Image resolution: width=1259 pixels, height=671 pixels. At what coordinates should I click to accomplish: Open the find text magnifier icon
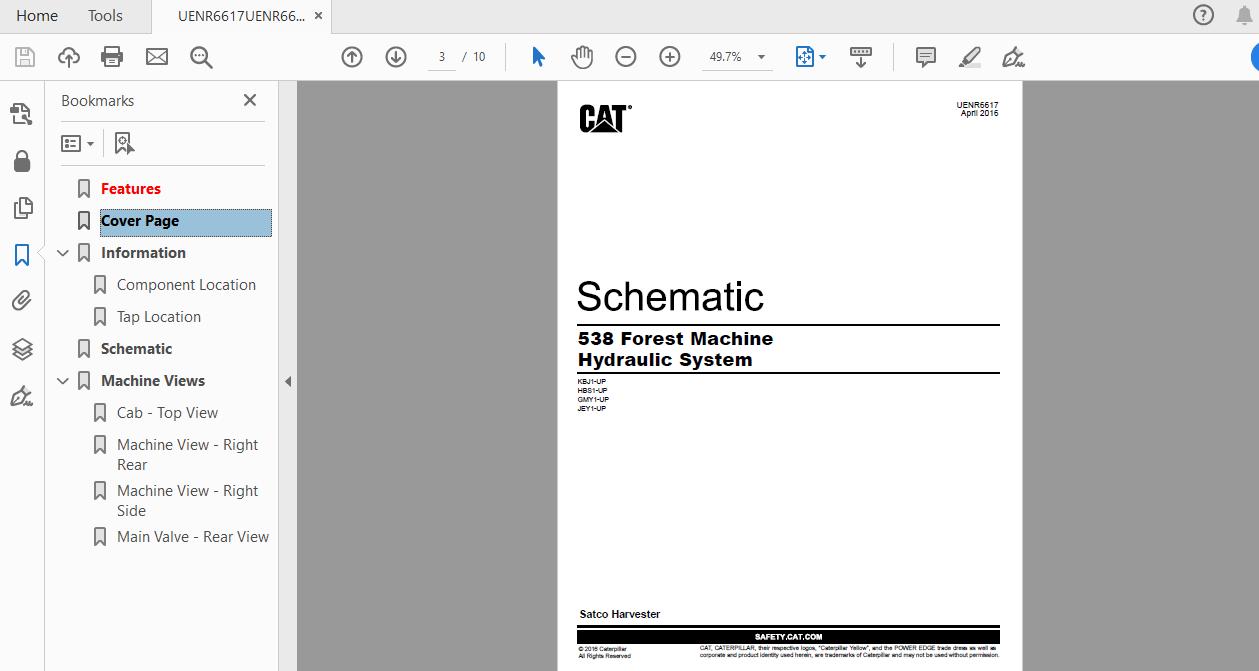point(201,57)
